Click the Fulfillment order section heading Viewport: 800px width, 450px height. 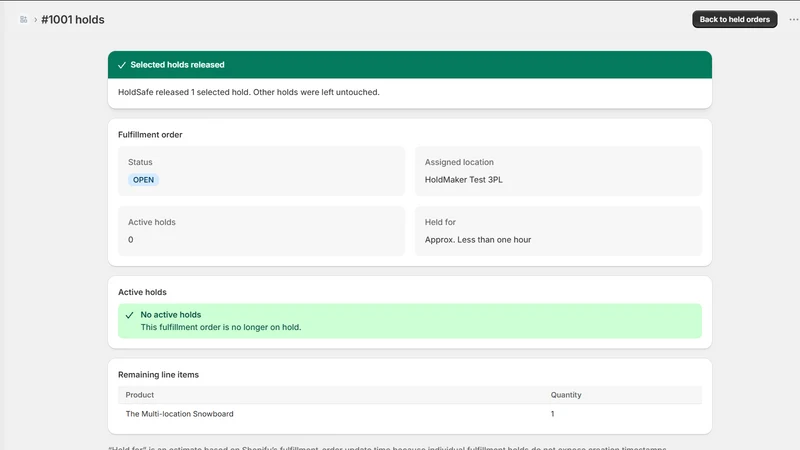pos(150,135)
